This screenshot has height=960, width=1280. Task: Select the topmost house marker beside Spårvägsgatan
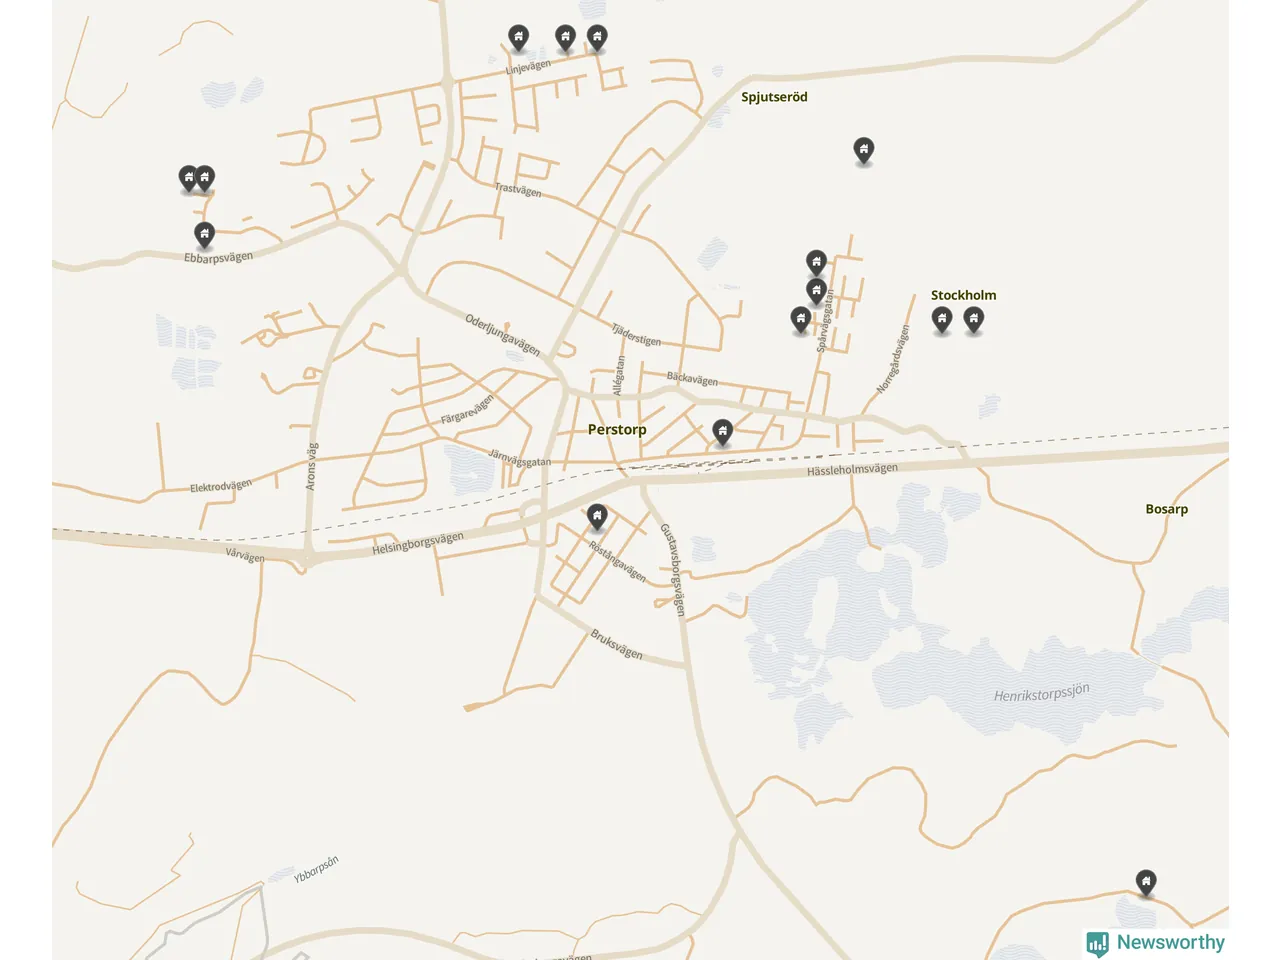click(816, 263)
